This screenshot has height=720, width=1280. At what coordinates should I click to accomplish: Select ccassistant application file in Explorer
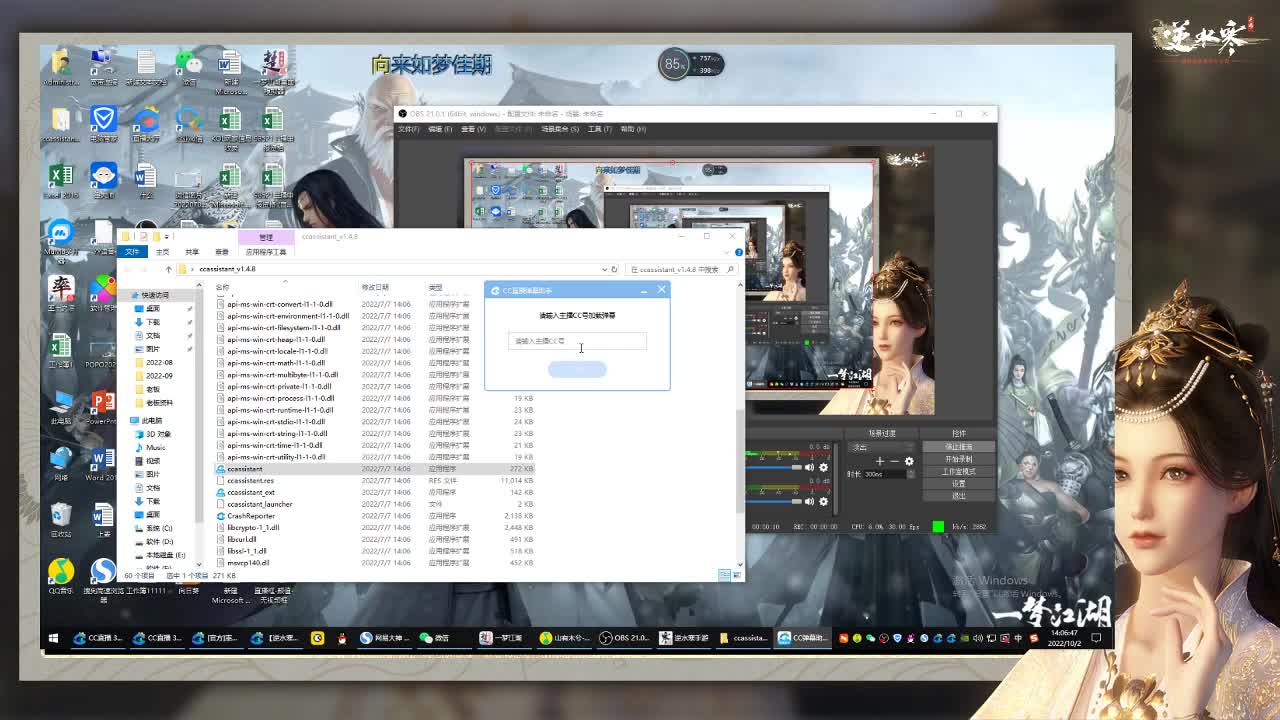pyautogui.click(x=245, y=469)
